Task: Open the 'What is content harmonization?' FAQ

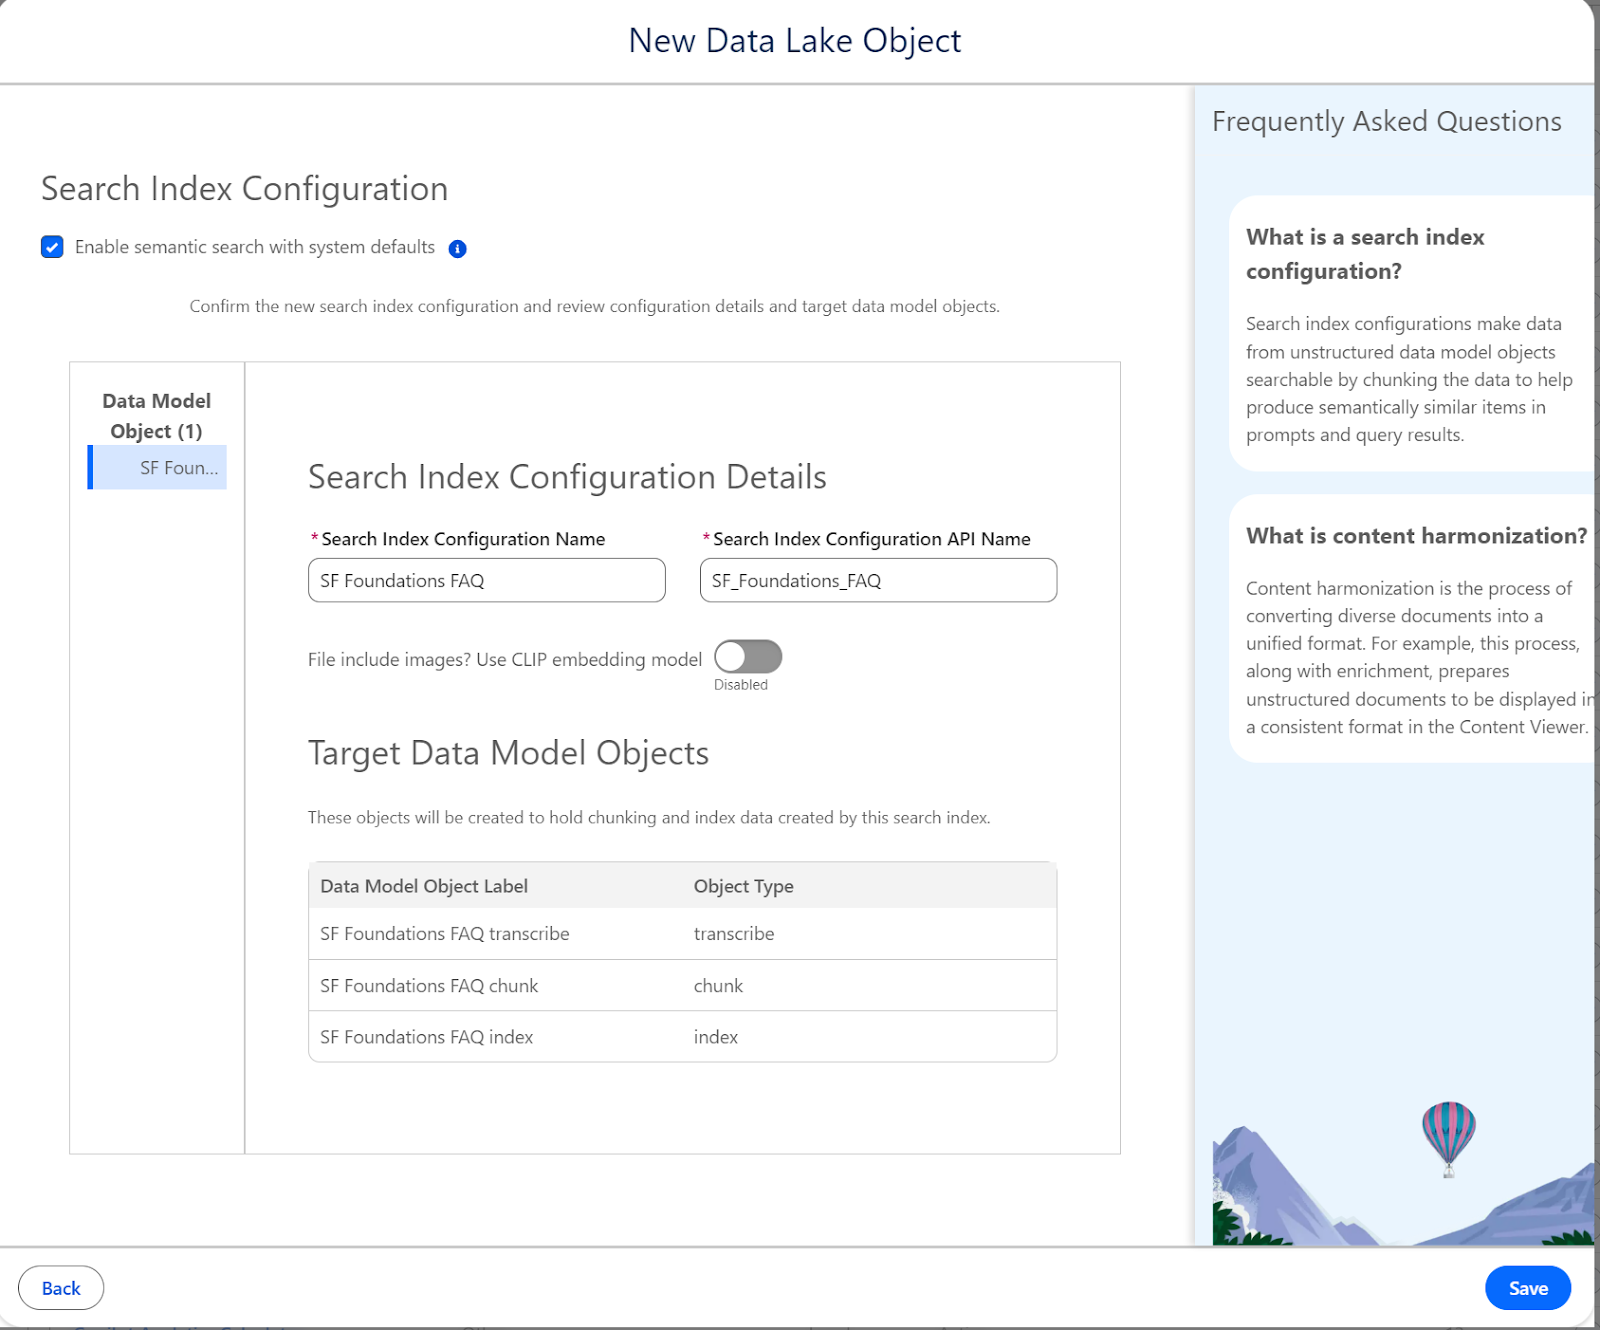Action: click(1415, 536)
